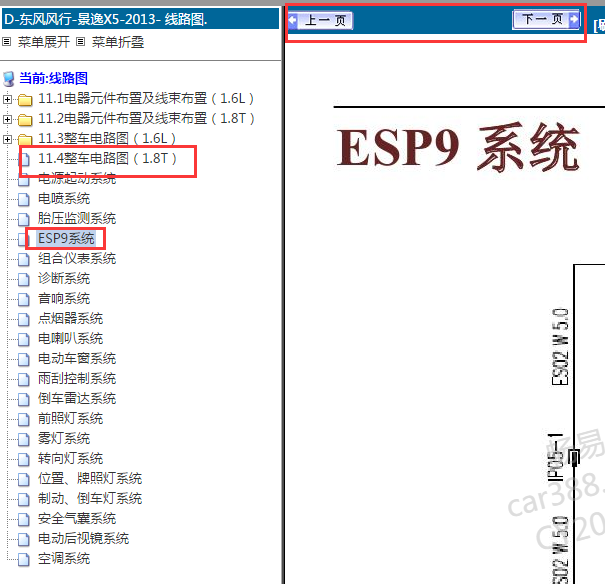The height and width of the screenshot is (584, 605).
Task: Select folder icon of 11.1 (1.6L) entry
Action: (x=25, y=100)
